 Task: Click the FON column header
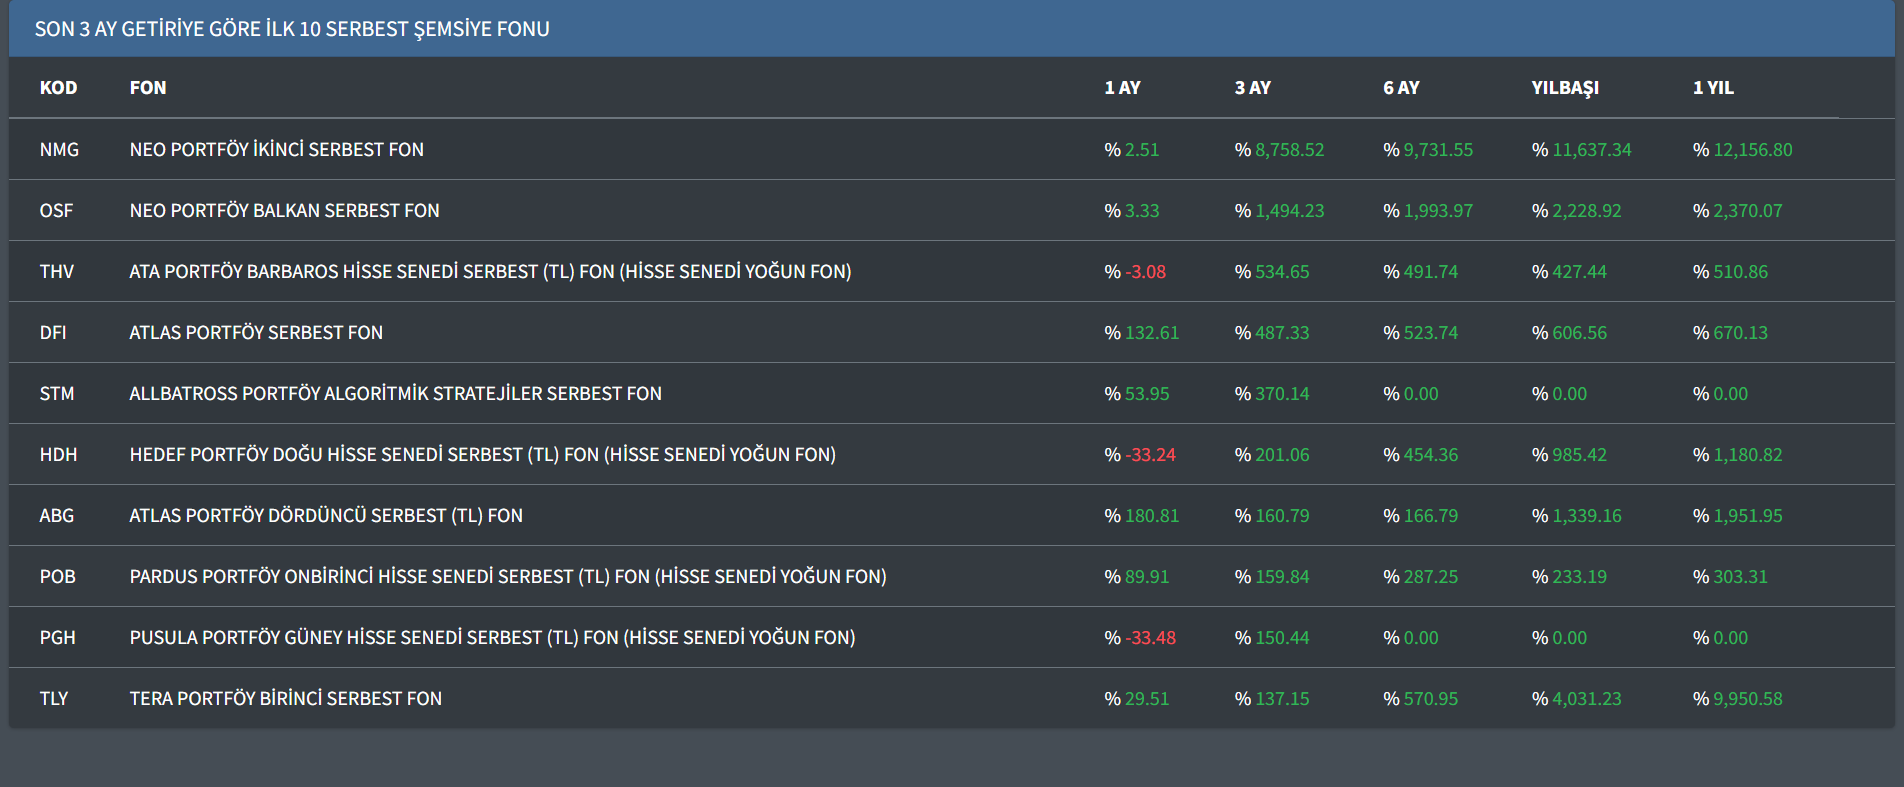148,88
